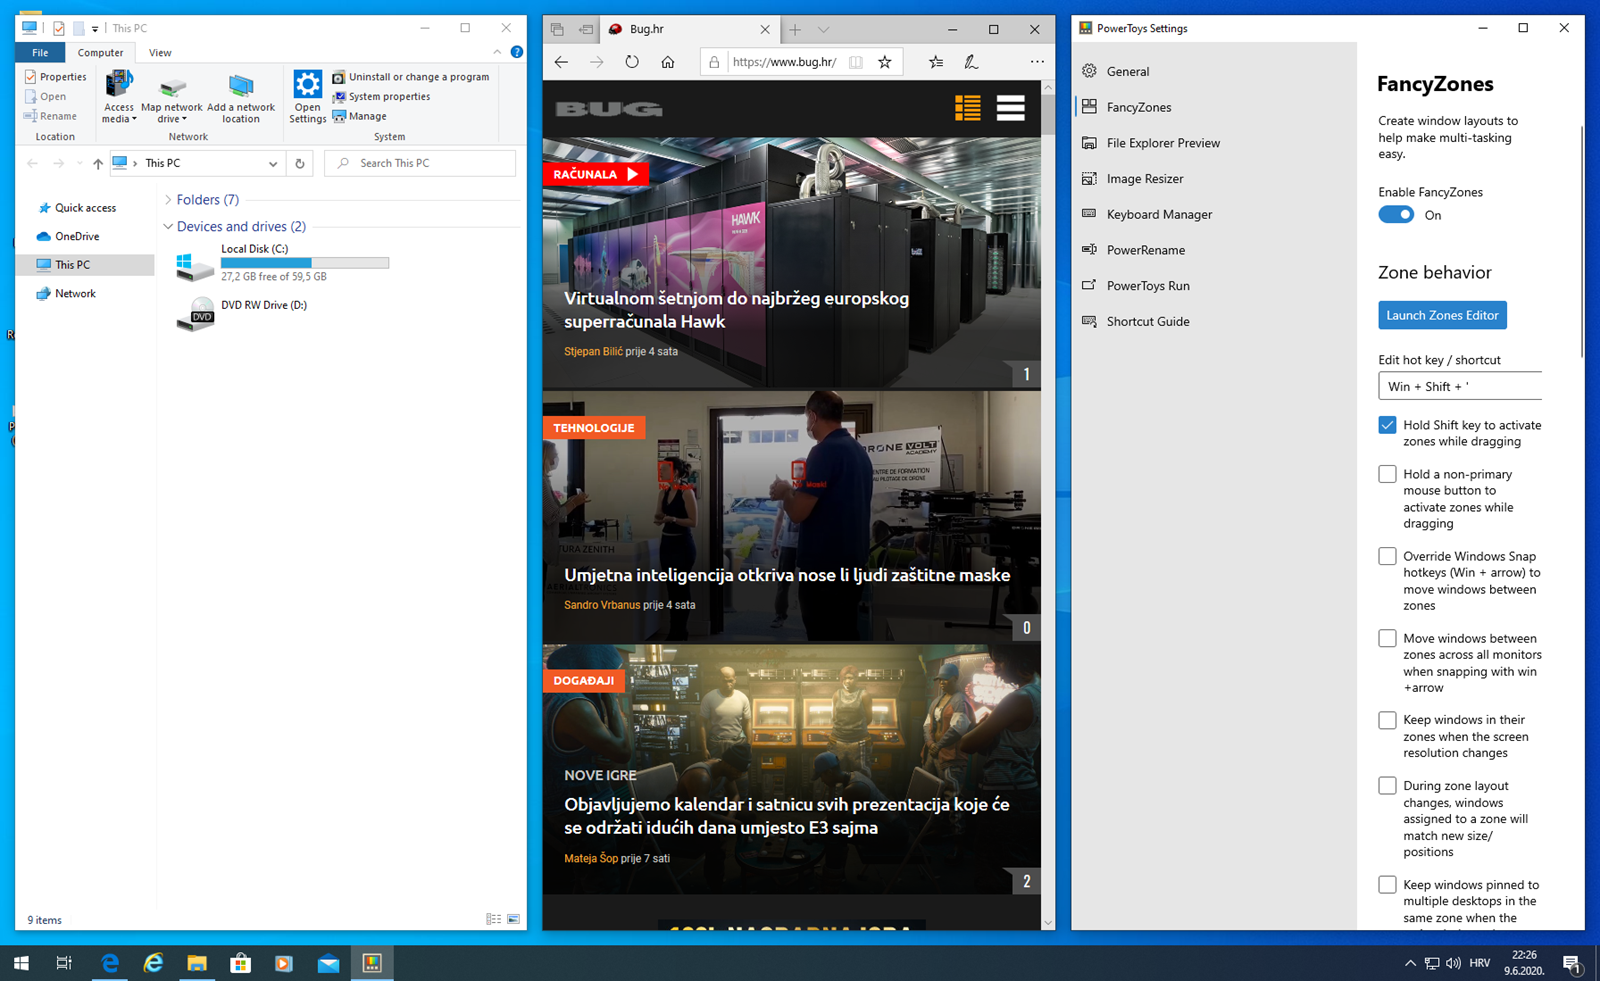Collapse the Devices and drives group
The width and height of the screenshot is (1600, 981).
[x=168, y=227]
